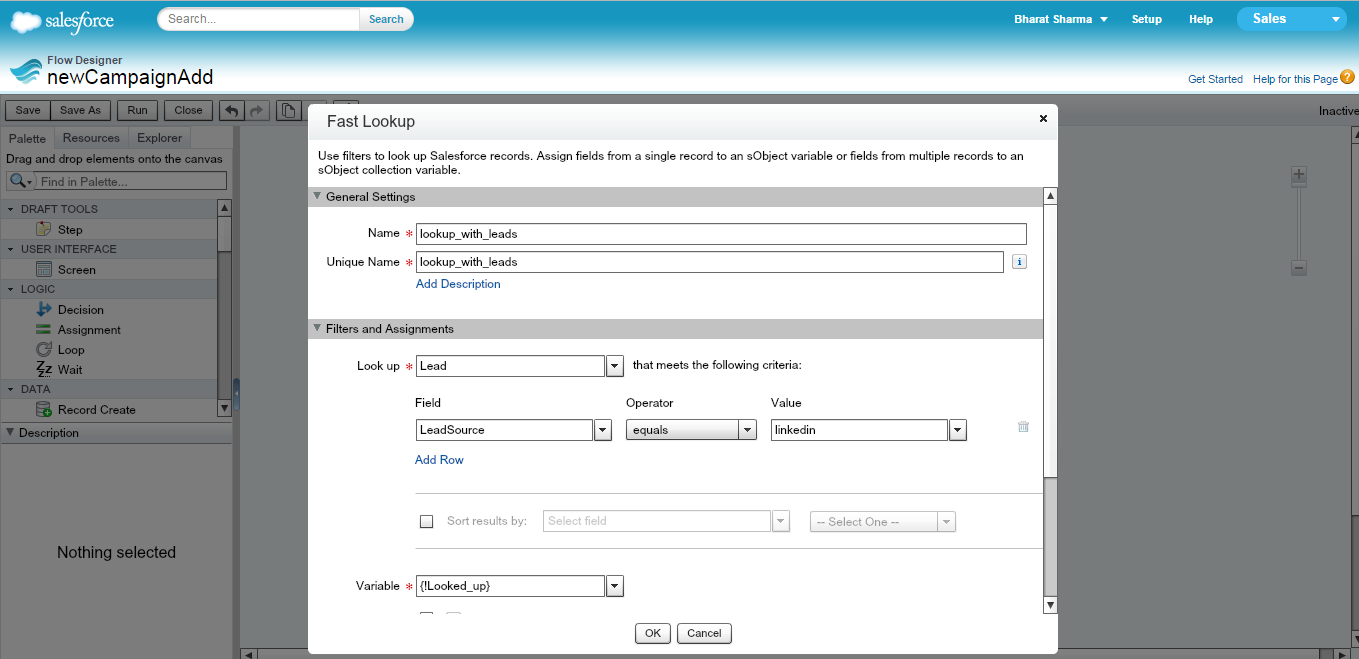Screen dimensions: 1359x659
Task: Click the dialog scrollbar down arrow
Action: pyautogui.click(x=1050, y=605)
